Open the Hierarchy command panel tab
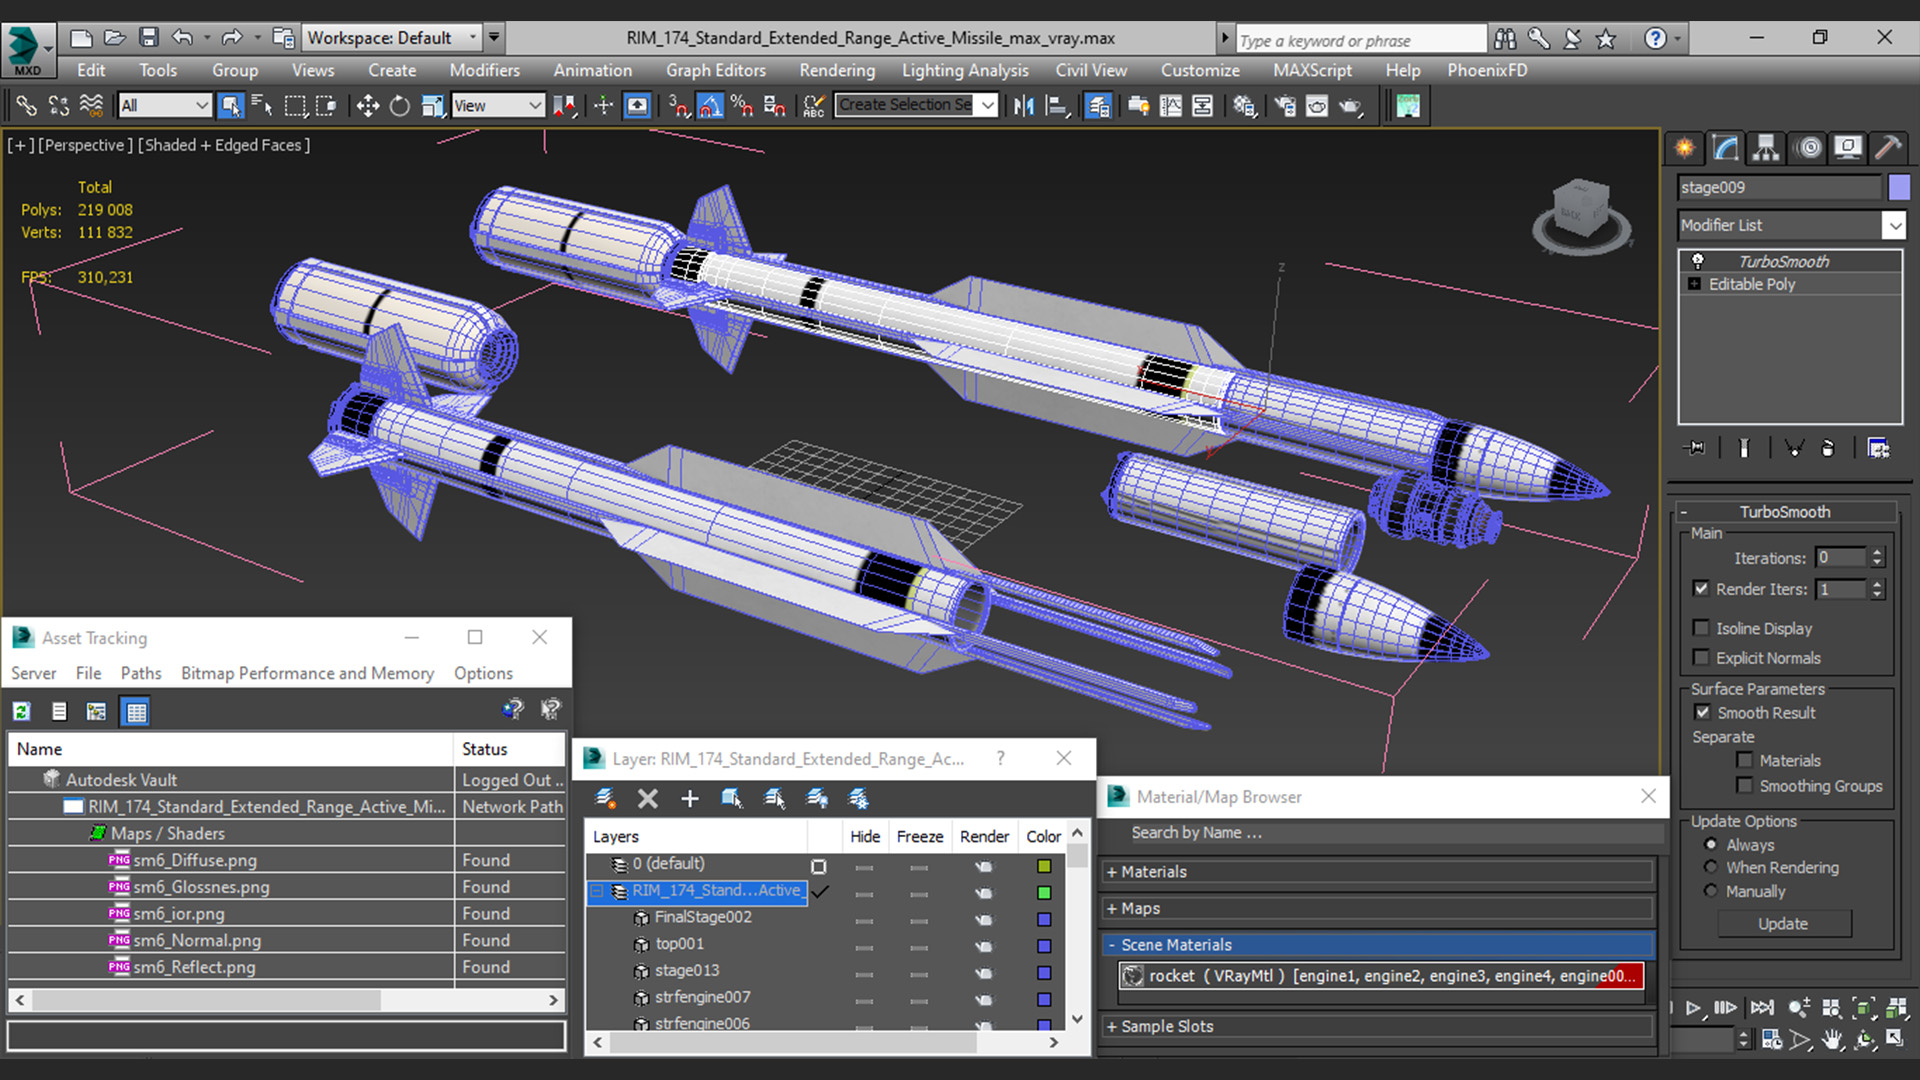This screenshot has width=1920, height=1080. coord(1766,148)
